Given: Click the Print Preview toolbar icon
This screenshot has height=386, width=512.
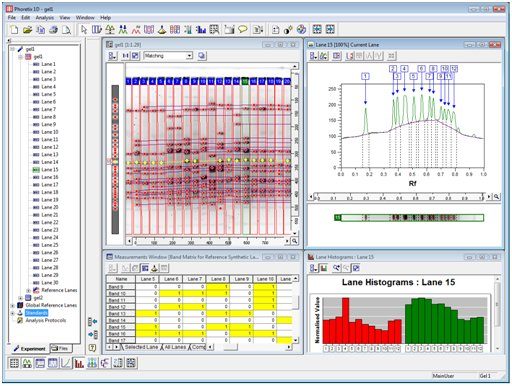Looking at the screenshot, I should 66,30.
